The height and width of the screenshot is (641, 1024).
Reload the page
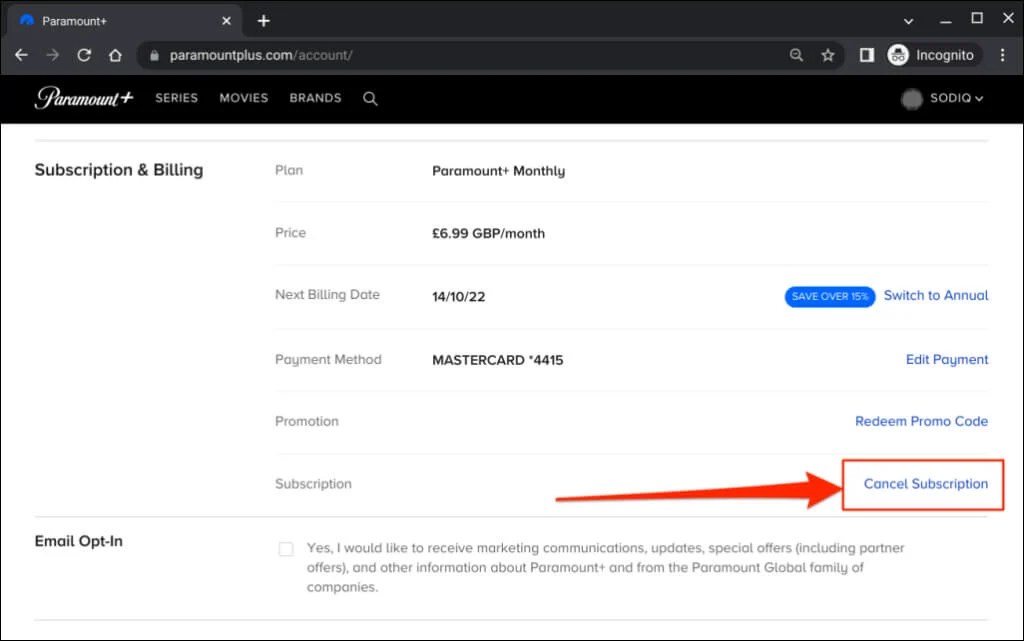point(83,55)
